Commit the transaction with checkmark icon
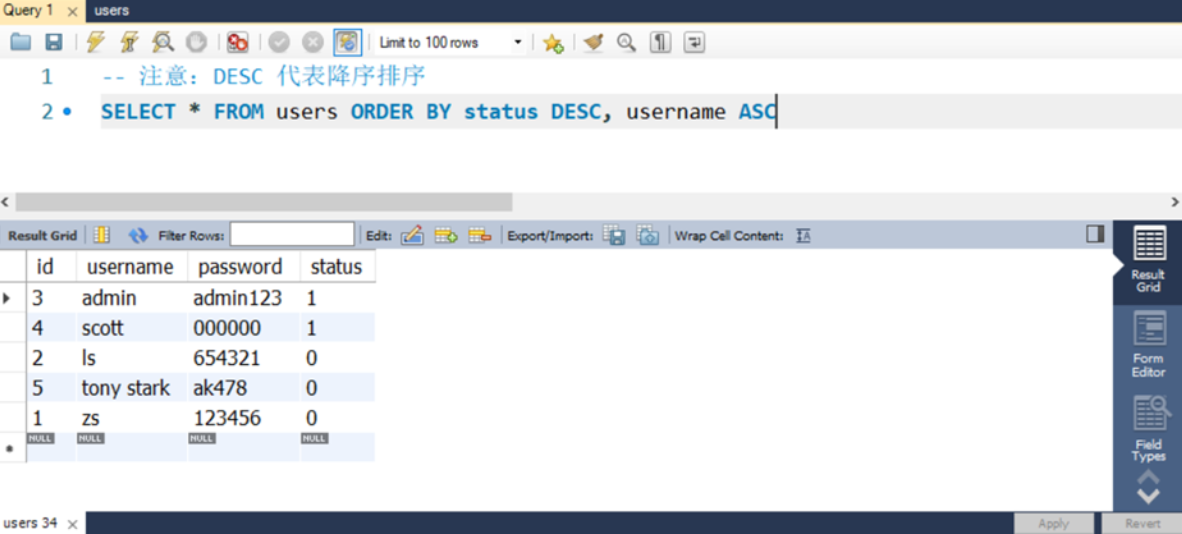1182x534 pixels. coord(279,42)
